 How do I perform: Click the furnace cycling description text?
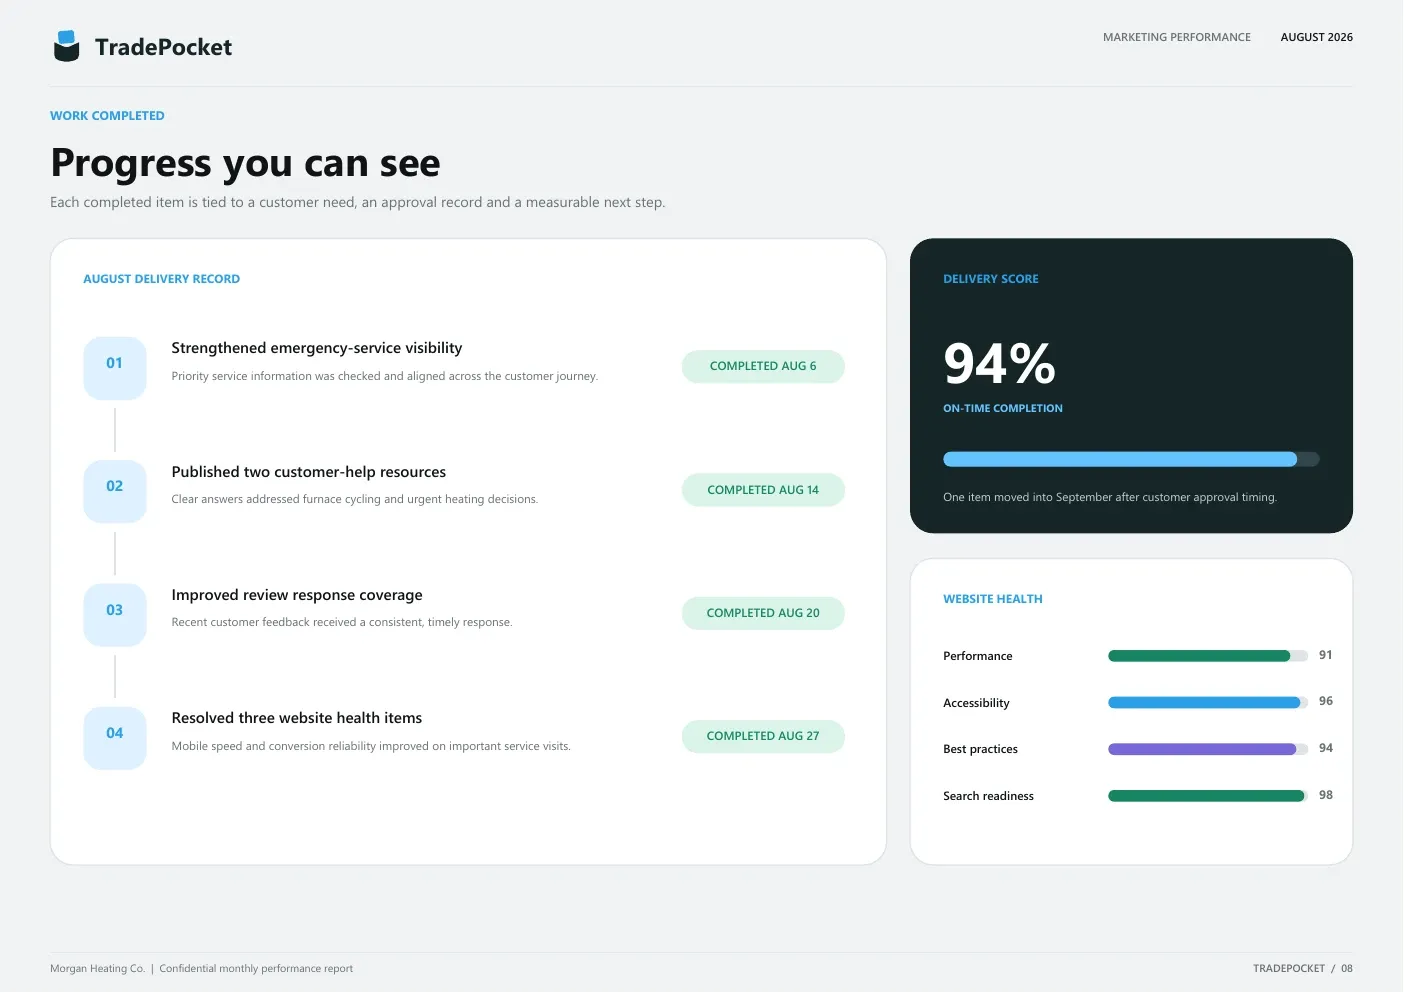click(x=355, y=499)
